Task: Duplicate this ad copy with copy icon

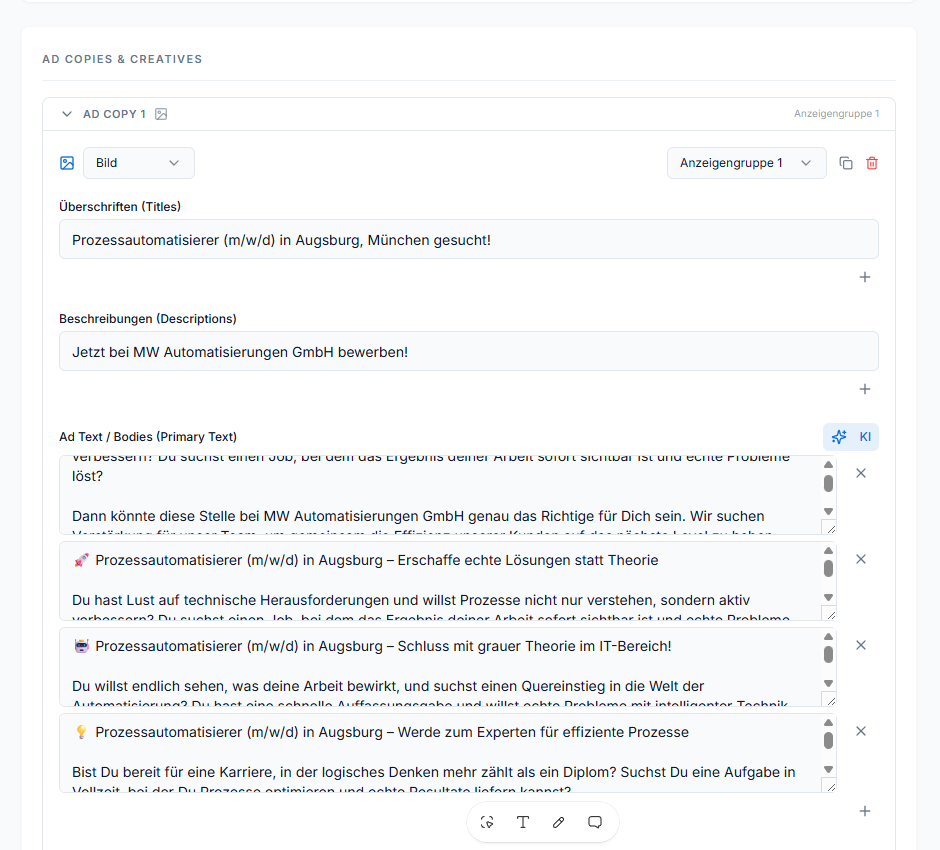Action: (846, 163)
